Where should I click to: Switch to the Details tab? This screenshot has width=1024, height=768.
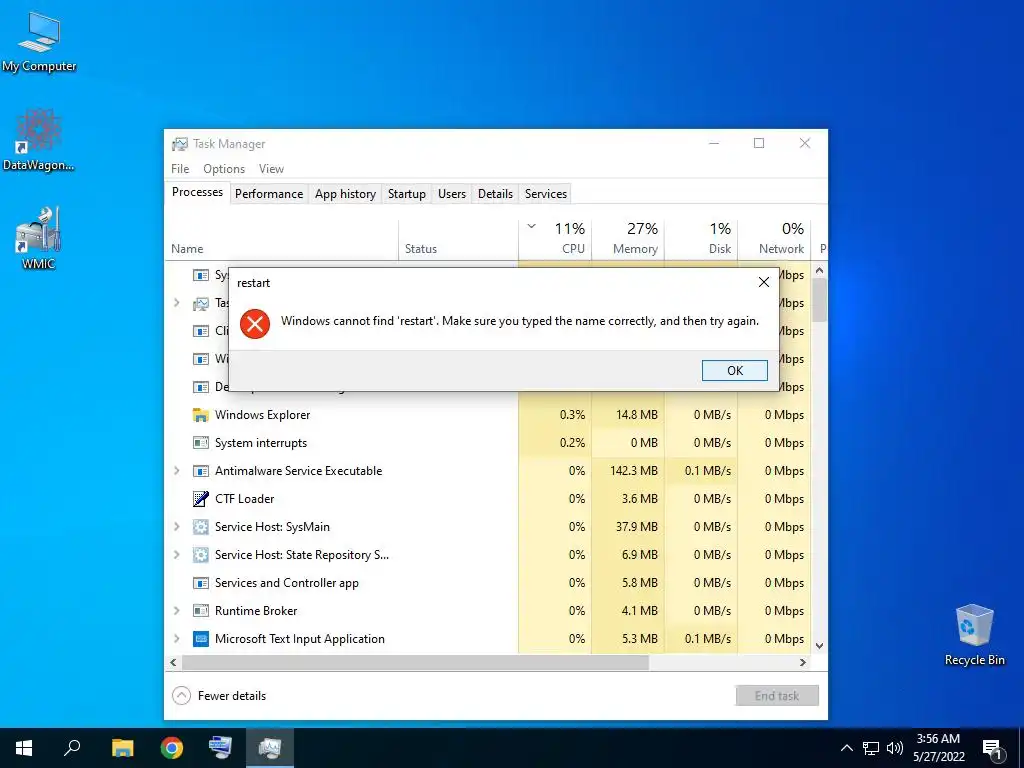495,194
